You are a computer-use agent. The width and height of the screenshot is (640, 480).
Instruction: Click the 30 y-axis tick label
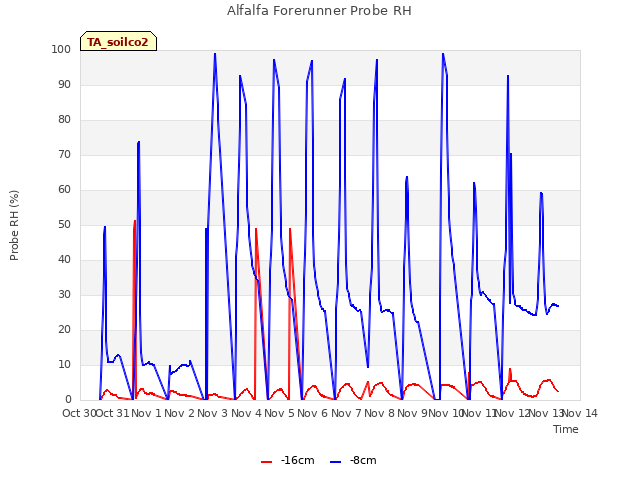pos(64,294)
